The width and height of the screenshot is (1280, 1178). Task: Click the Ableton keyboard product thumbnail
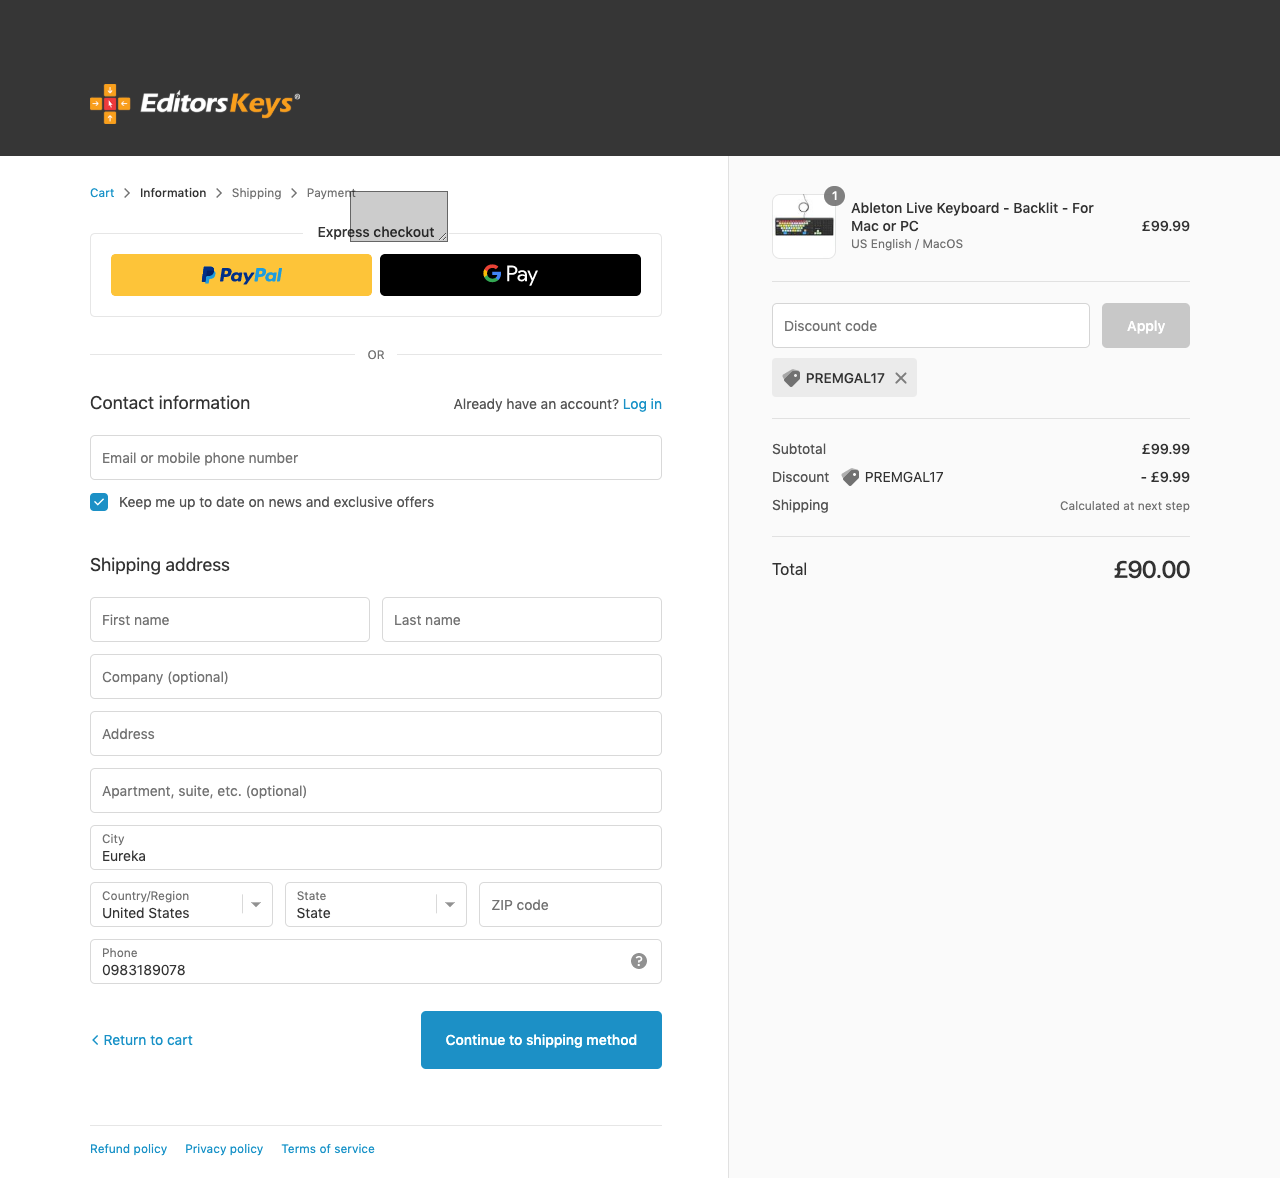click(804, 226)
